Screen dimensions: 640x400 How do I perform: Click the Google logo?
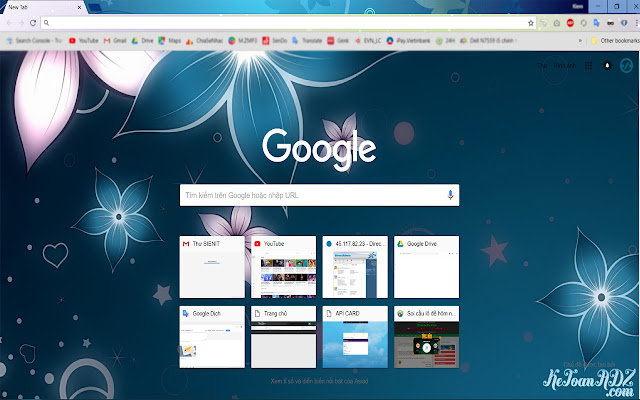(319, 148)
